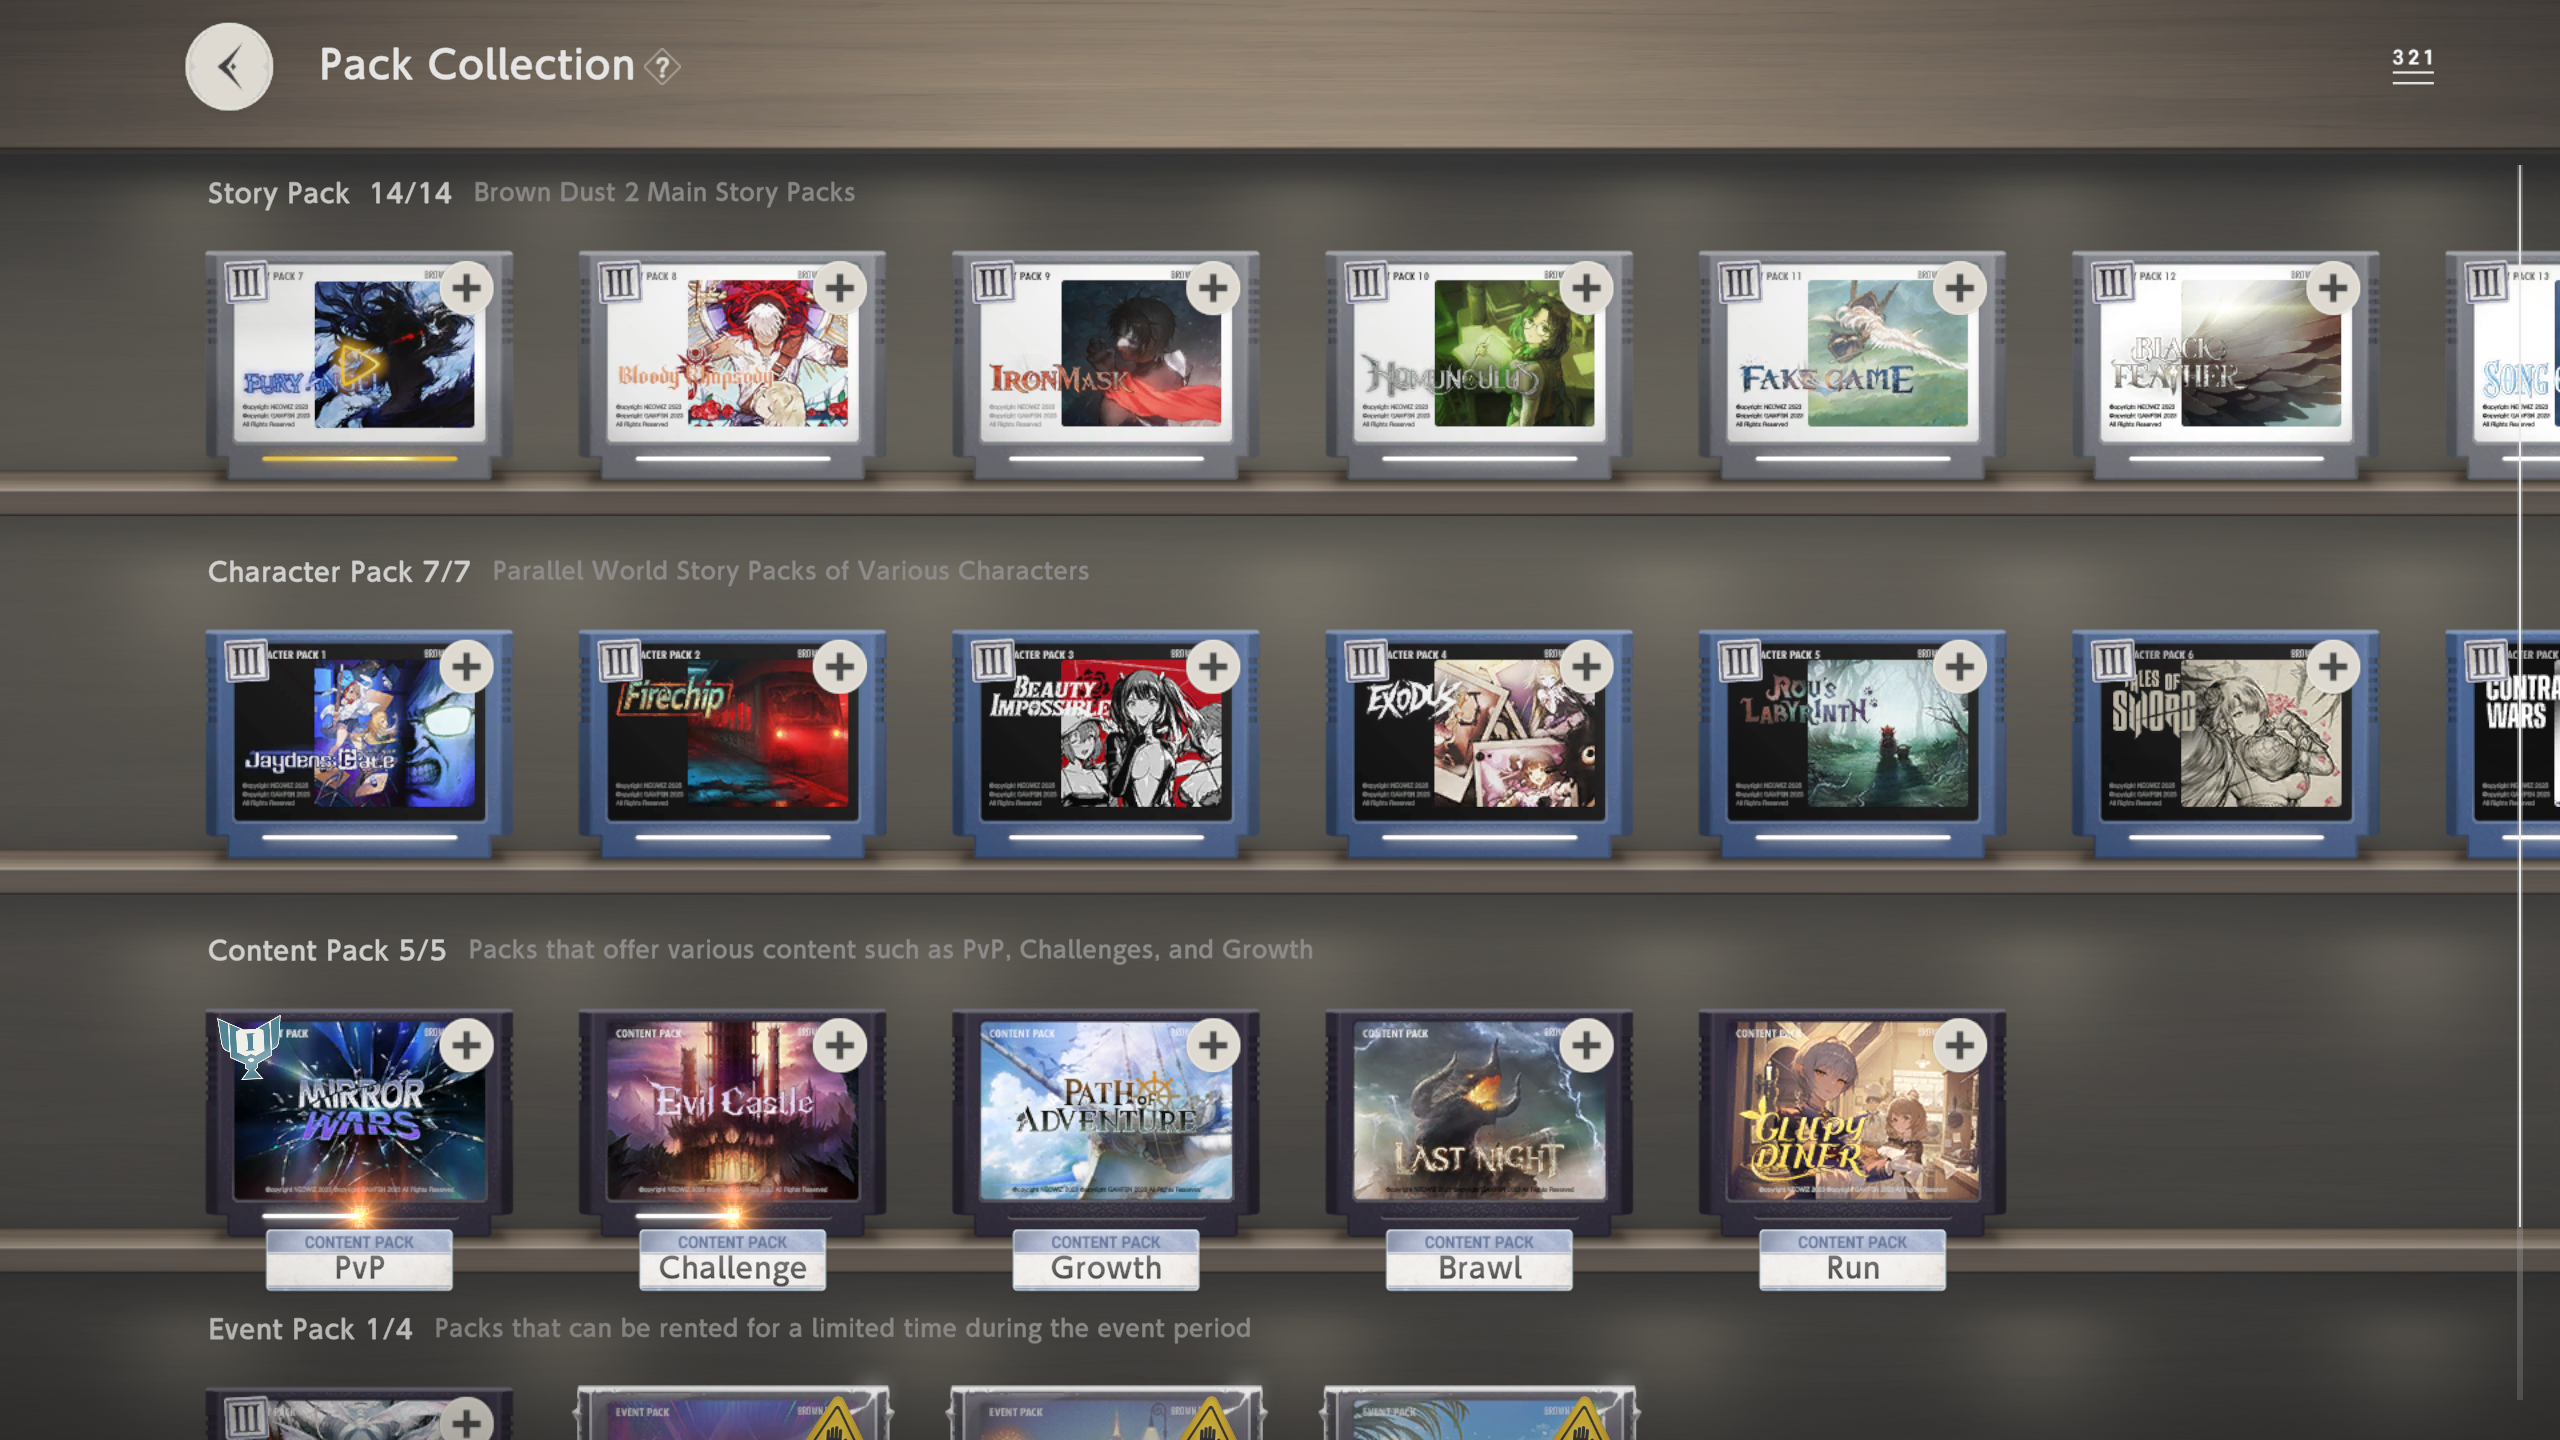Open the Jayden's Gate character pack
This screenshot has width=2560, height=1440.
pos(359,743)
